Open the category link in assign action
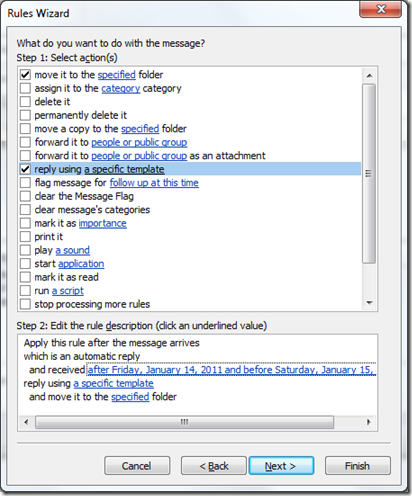Image resolution: width=412 pixels, height=496 pixels. tap(121, 88)
